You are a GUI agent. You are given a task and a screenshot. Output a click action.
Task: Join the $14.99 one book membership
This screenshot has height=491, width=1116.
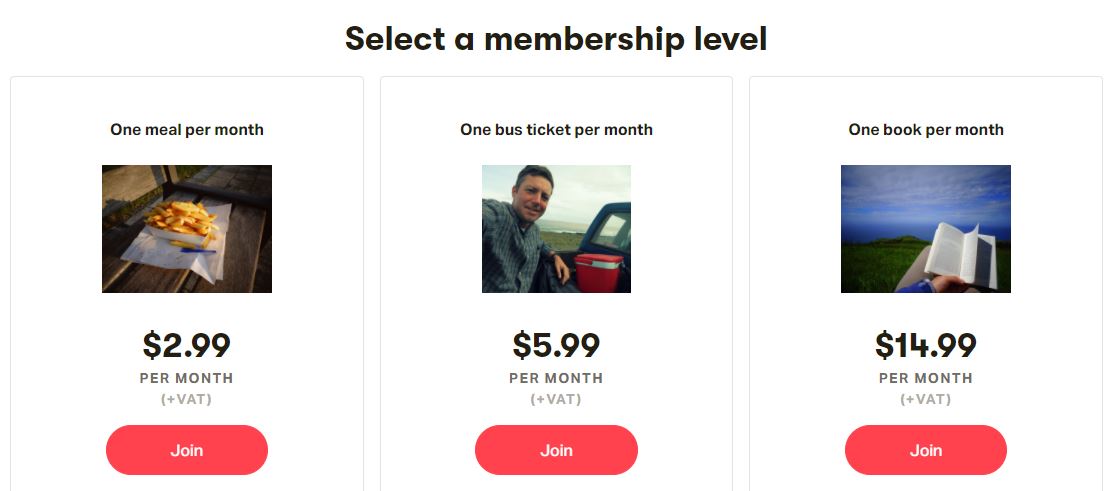(926, 450)
